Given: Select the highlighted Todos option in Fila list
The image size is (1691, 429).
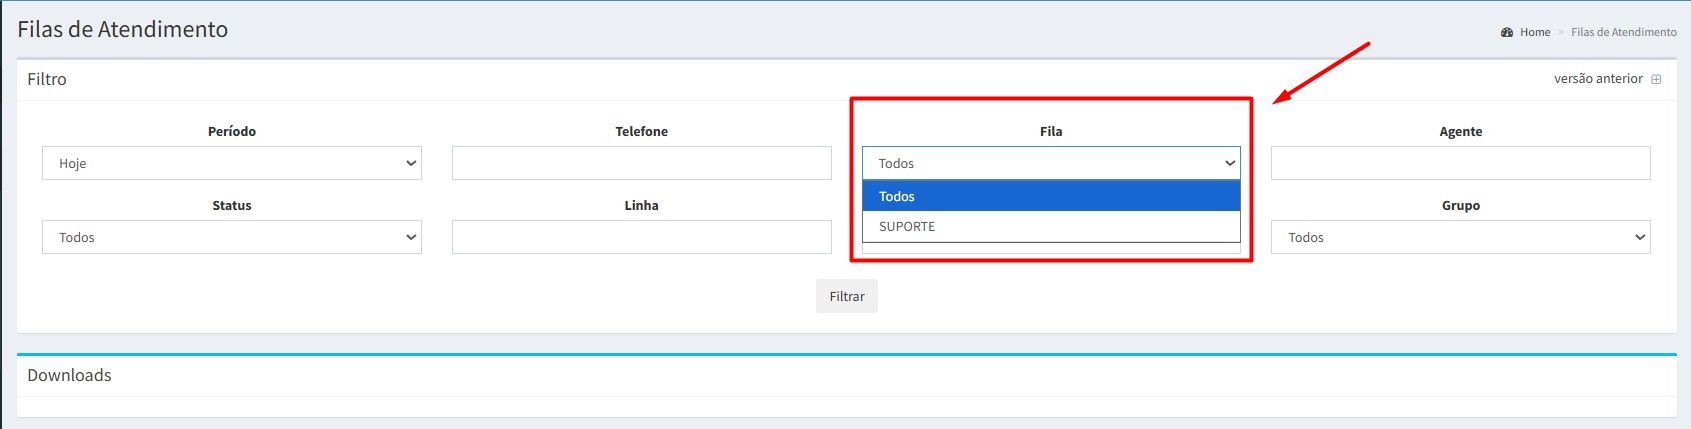Looking at the screenshot, I should point(1050,196).
